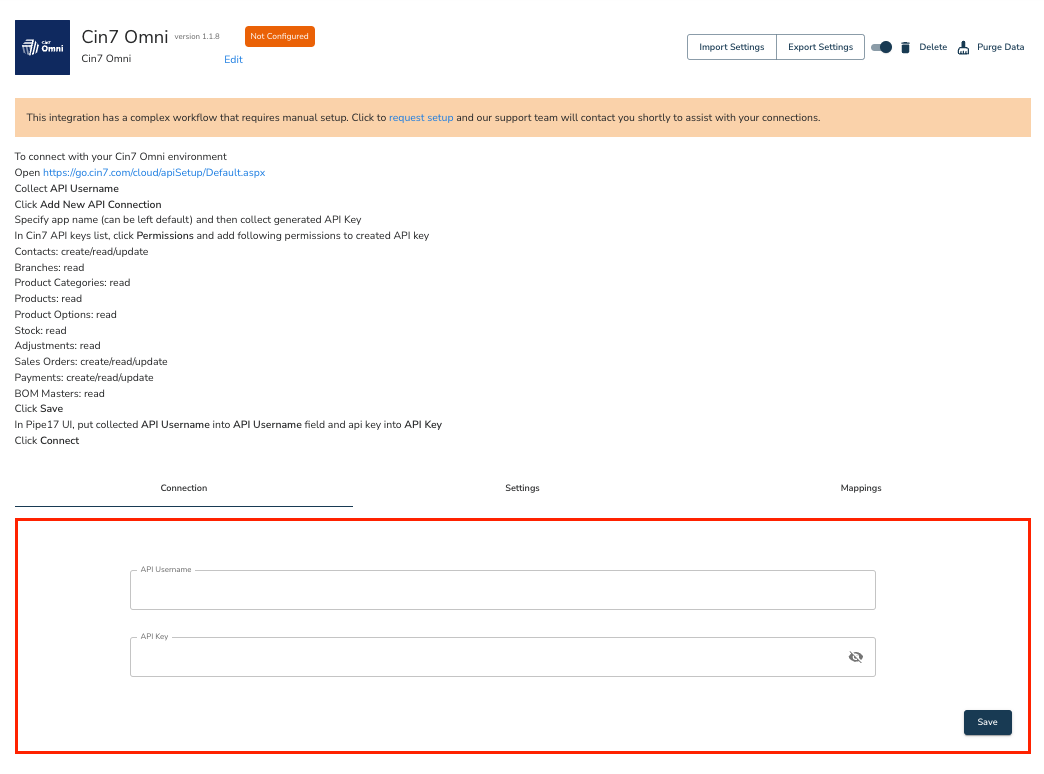Click the trash can Delete icon
The image size is (1044, 774).
click(906, 47)
